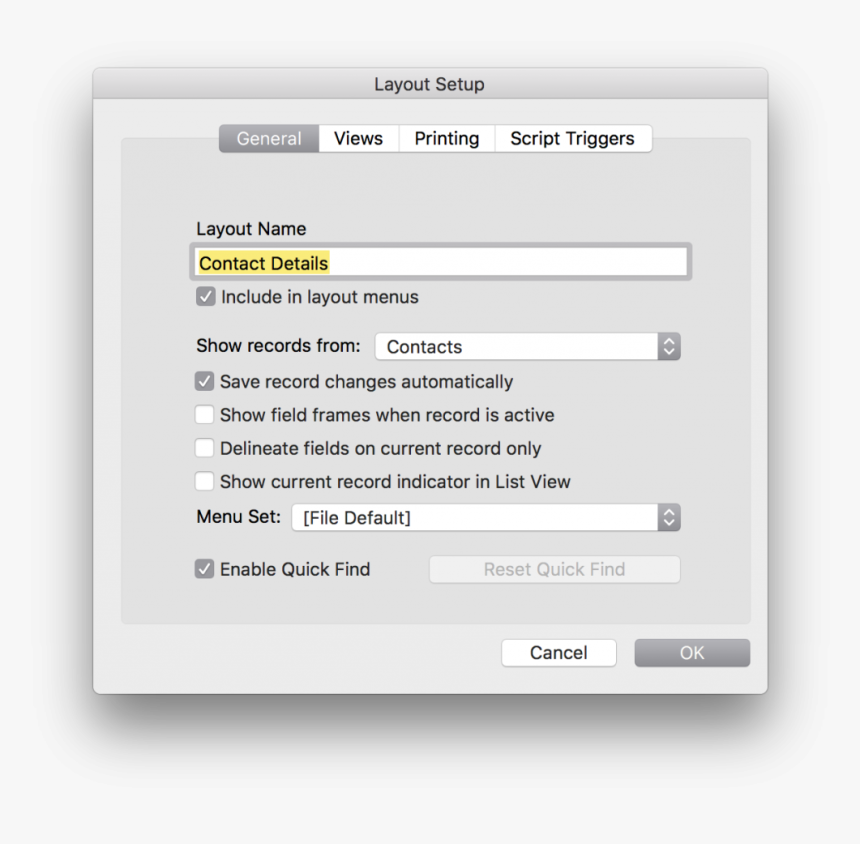
Task: Click the Menu Set stepper arrows
Action: pos(669,517)
